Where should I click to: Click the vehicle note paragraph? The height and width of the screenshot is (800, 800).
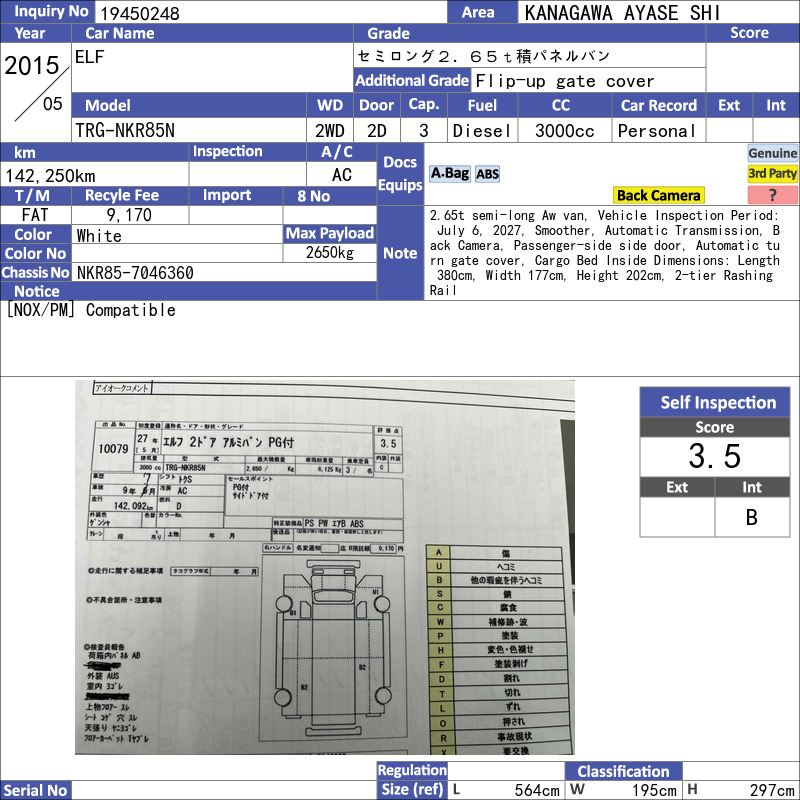tap(605, 253)
